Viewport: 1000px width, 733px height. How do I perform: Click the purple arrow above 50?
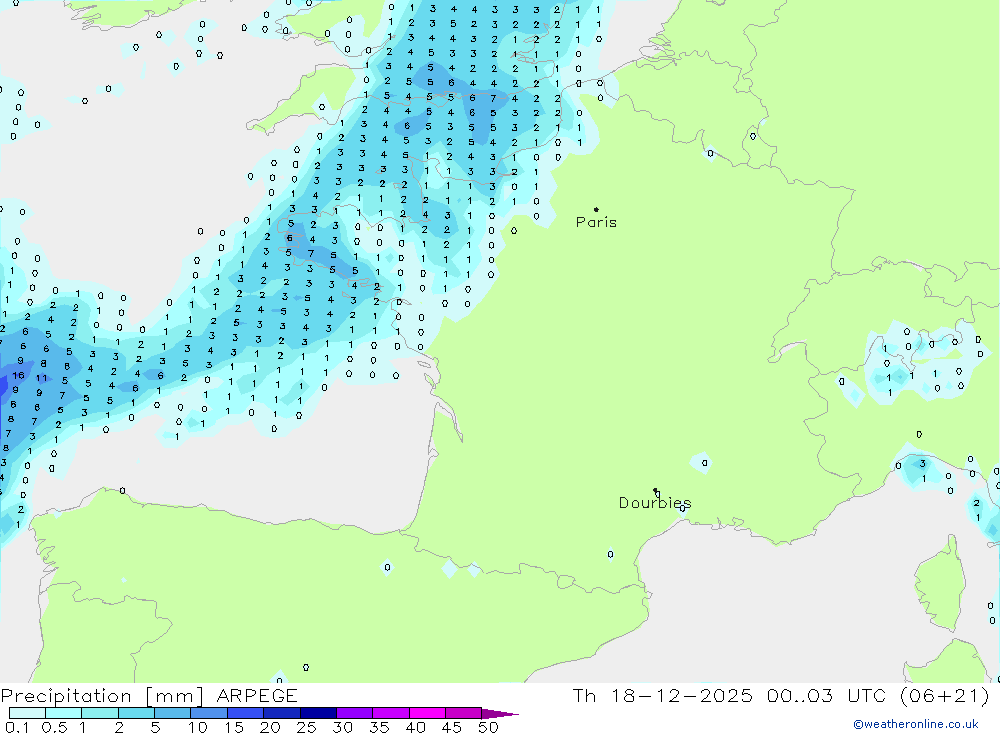click(499, 714)
